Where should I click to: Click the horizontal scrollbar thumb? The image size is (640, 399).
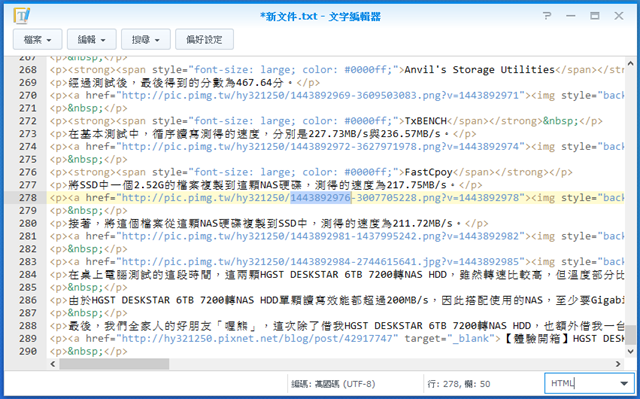pos(114,364)
